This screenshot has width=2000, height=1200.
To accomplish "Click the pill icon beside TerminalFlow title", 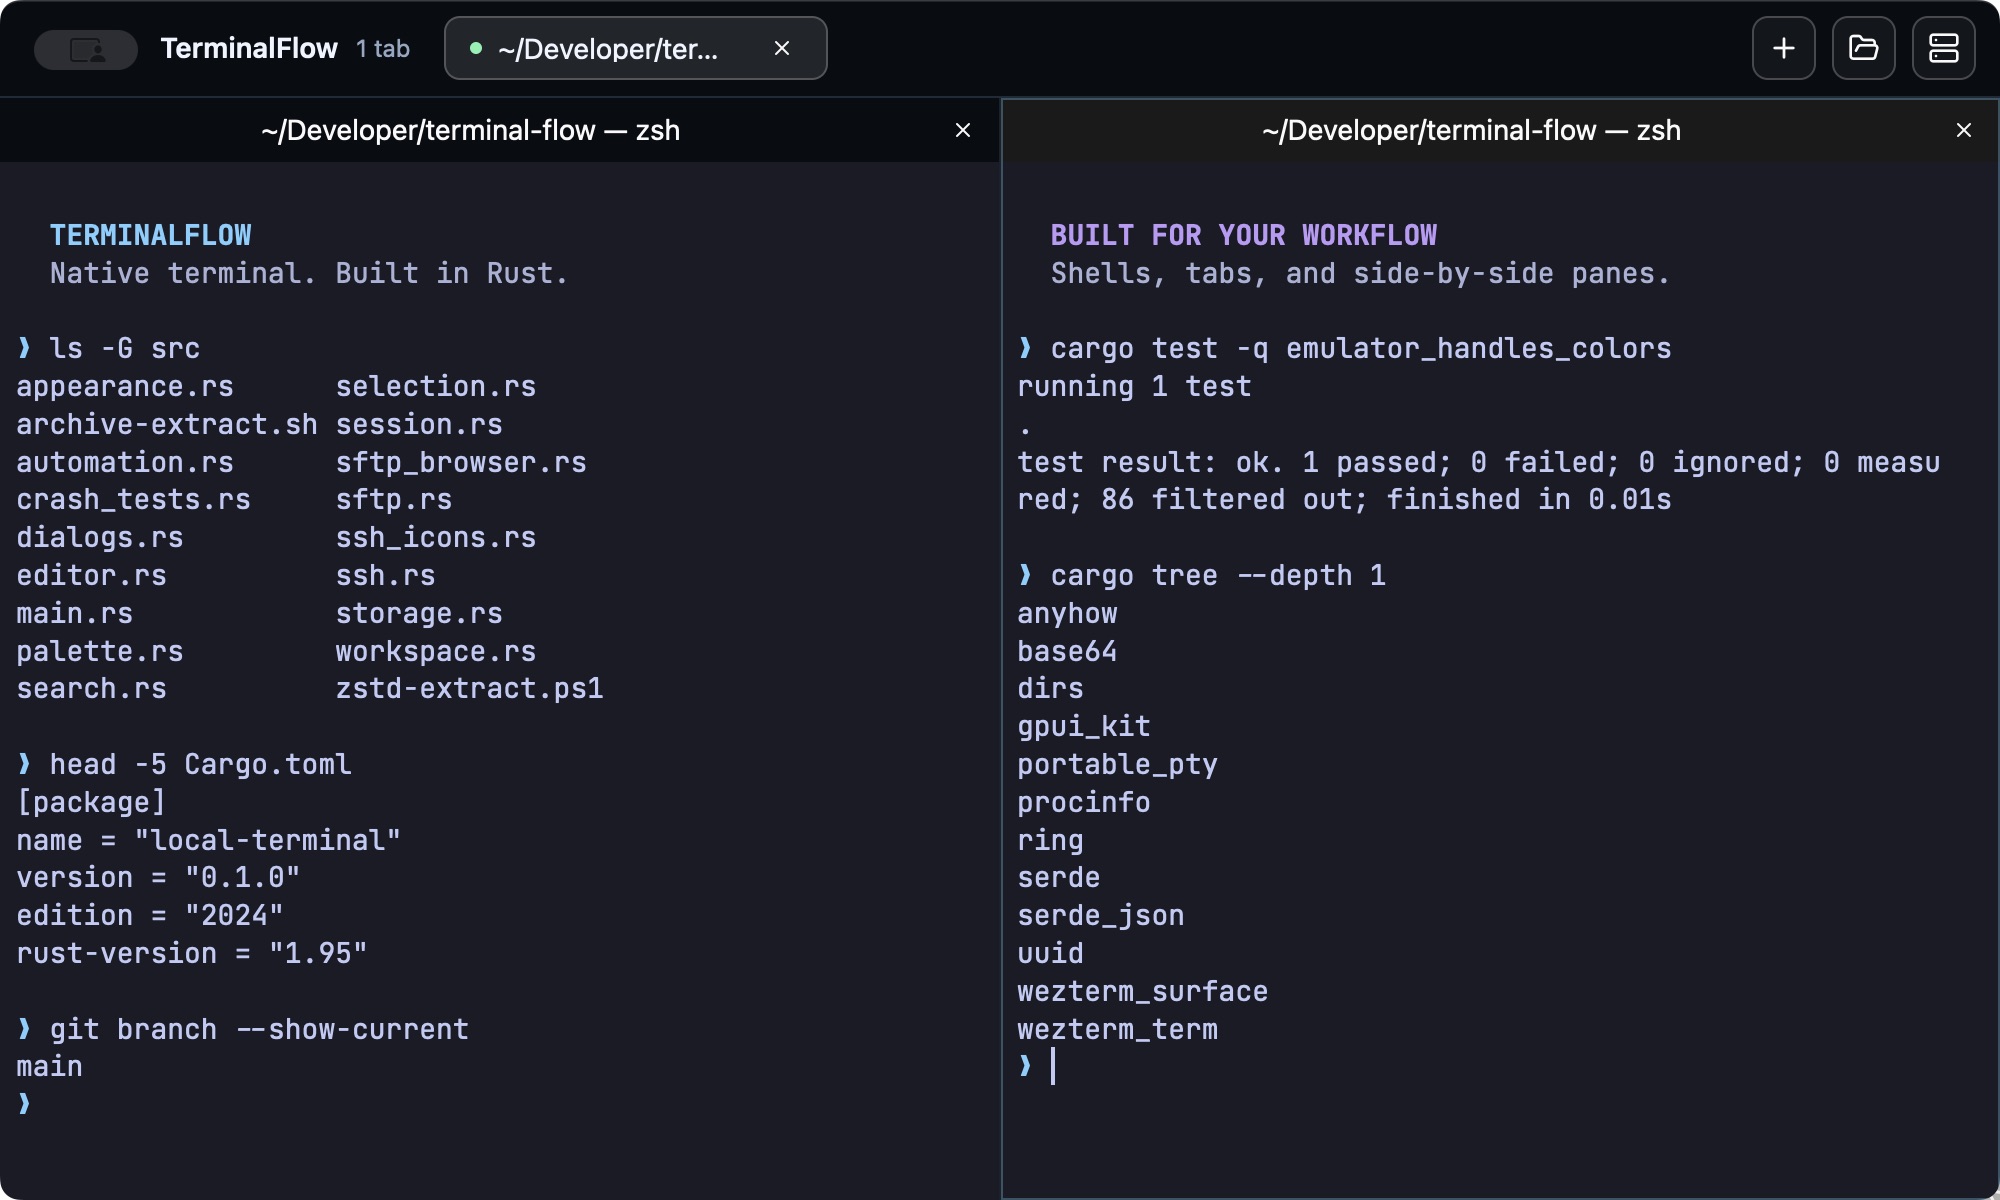I will coord(86,49).
